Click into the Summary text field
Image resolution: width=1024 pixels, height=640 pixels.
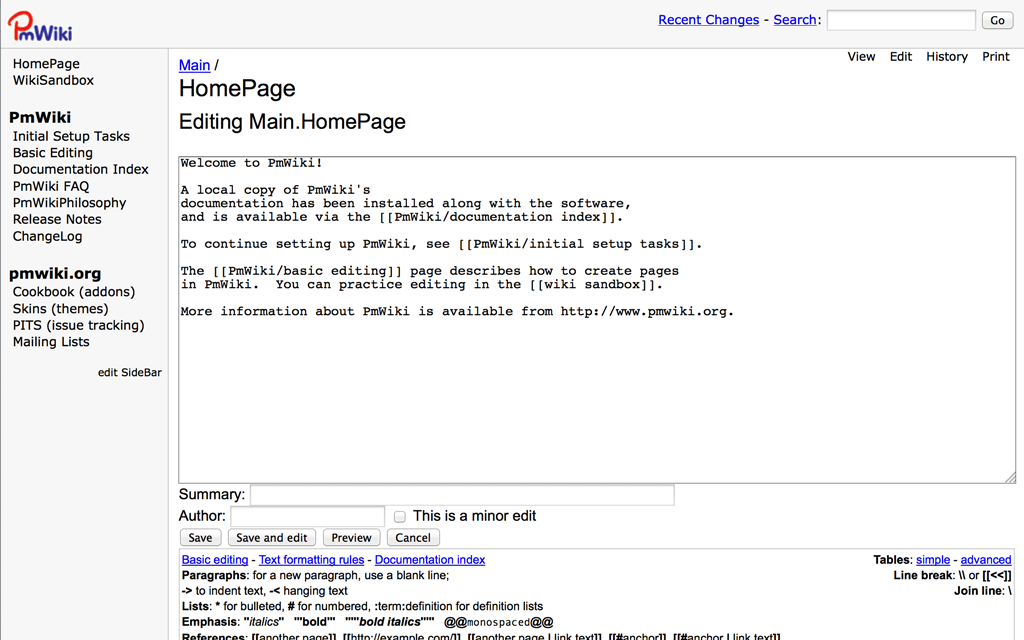pyautogui.click(x=461, y=495)
